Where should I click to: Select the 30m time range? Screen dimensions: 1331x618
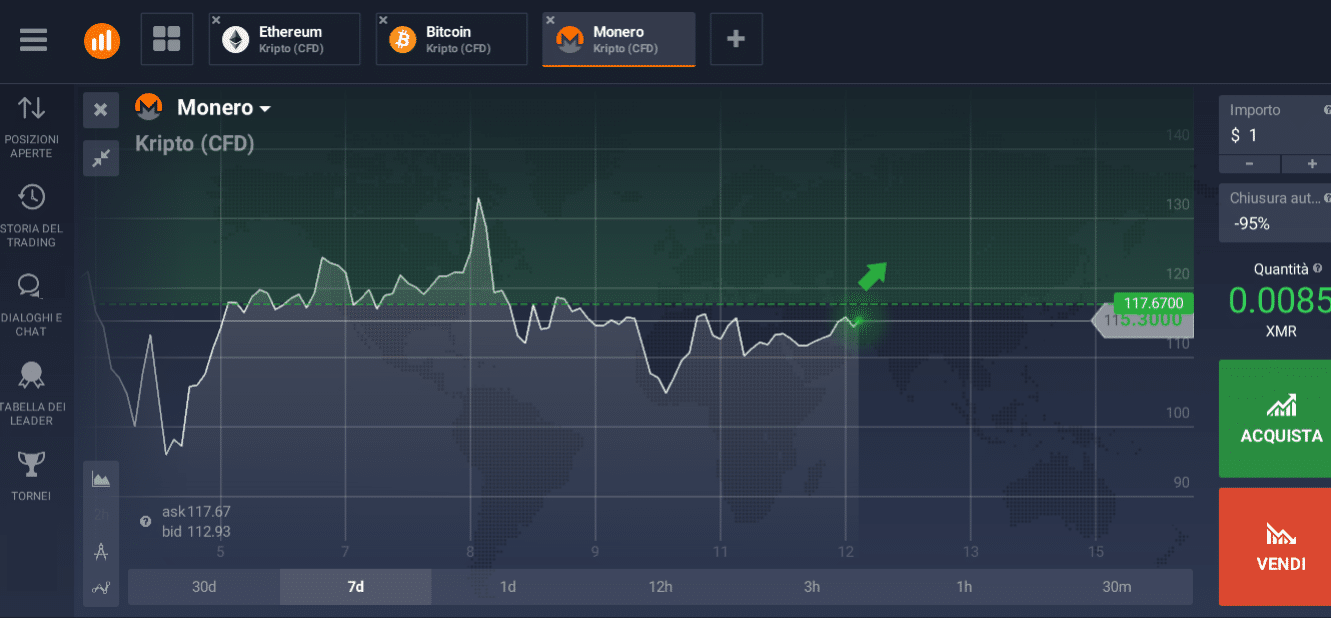click(x=1116, y=587)
